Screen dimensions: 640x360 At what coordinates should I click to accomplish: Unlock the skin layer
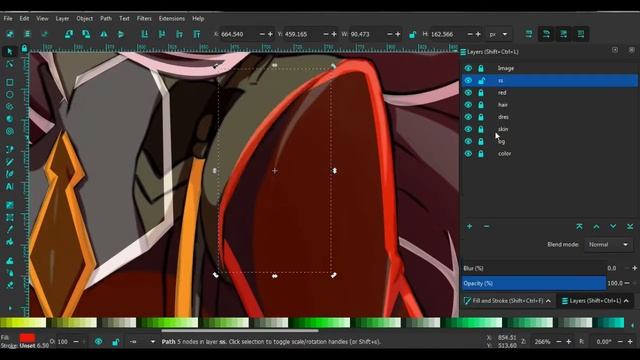click(481, 129)
